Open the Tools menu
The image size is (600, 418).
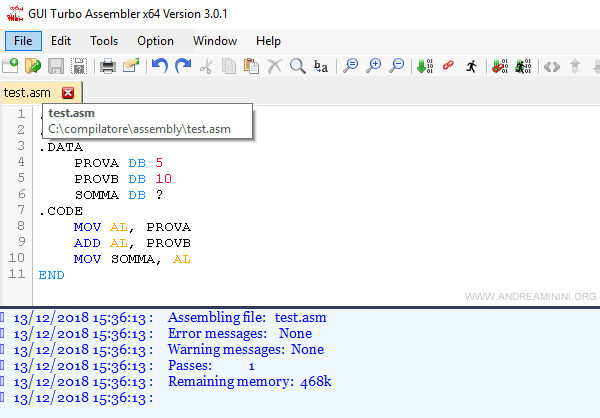104,41
